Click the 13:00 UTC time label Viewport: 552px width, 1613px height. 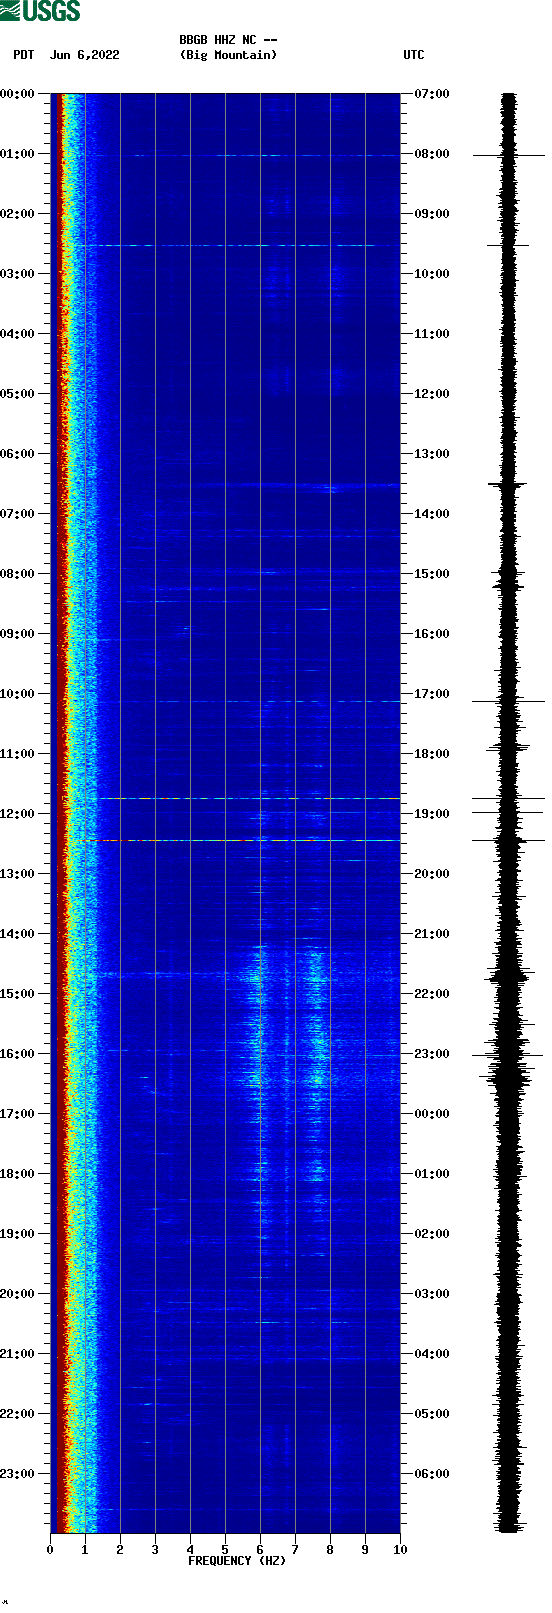[432, 454]
